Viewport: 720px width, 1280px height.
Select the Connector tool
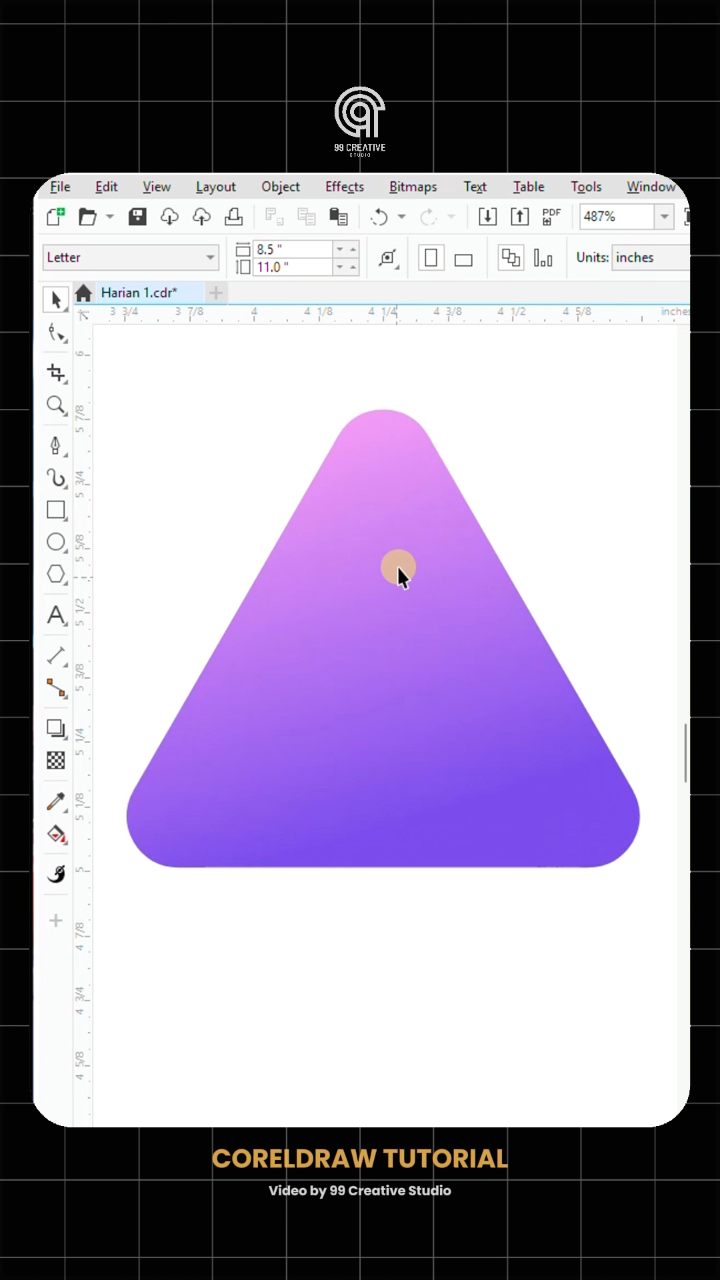pyautogui.click(x=56, y=688)
